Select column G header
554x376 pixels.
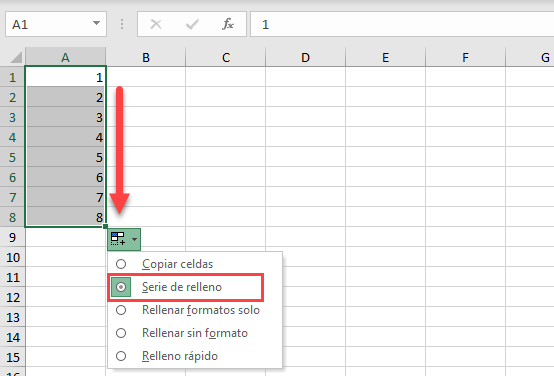coord(530,57)
